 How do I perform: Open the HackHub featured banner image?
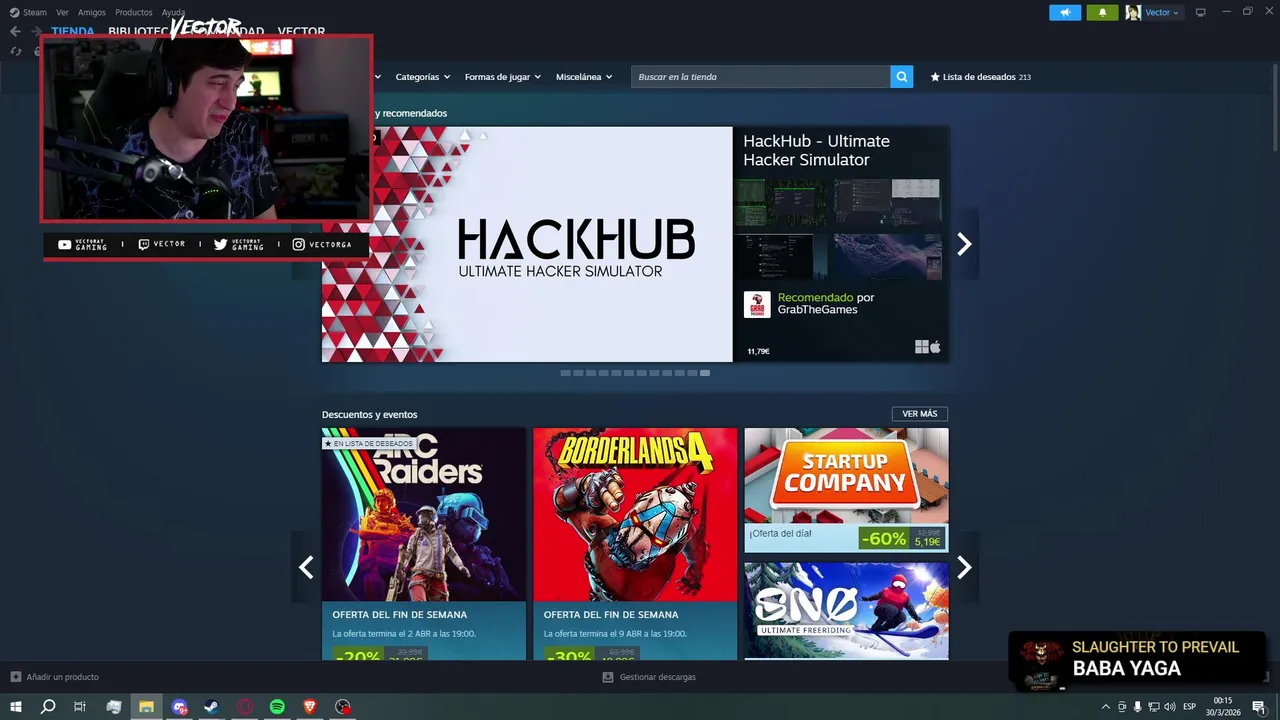pyautogui.click(x=527, y=244)
